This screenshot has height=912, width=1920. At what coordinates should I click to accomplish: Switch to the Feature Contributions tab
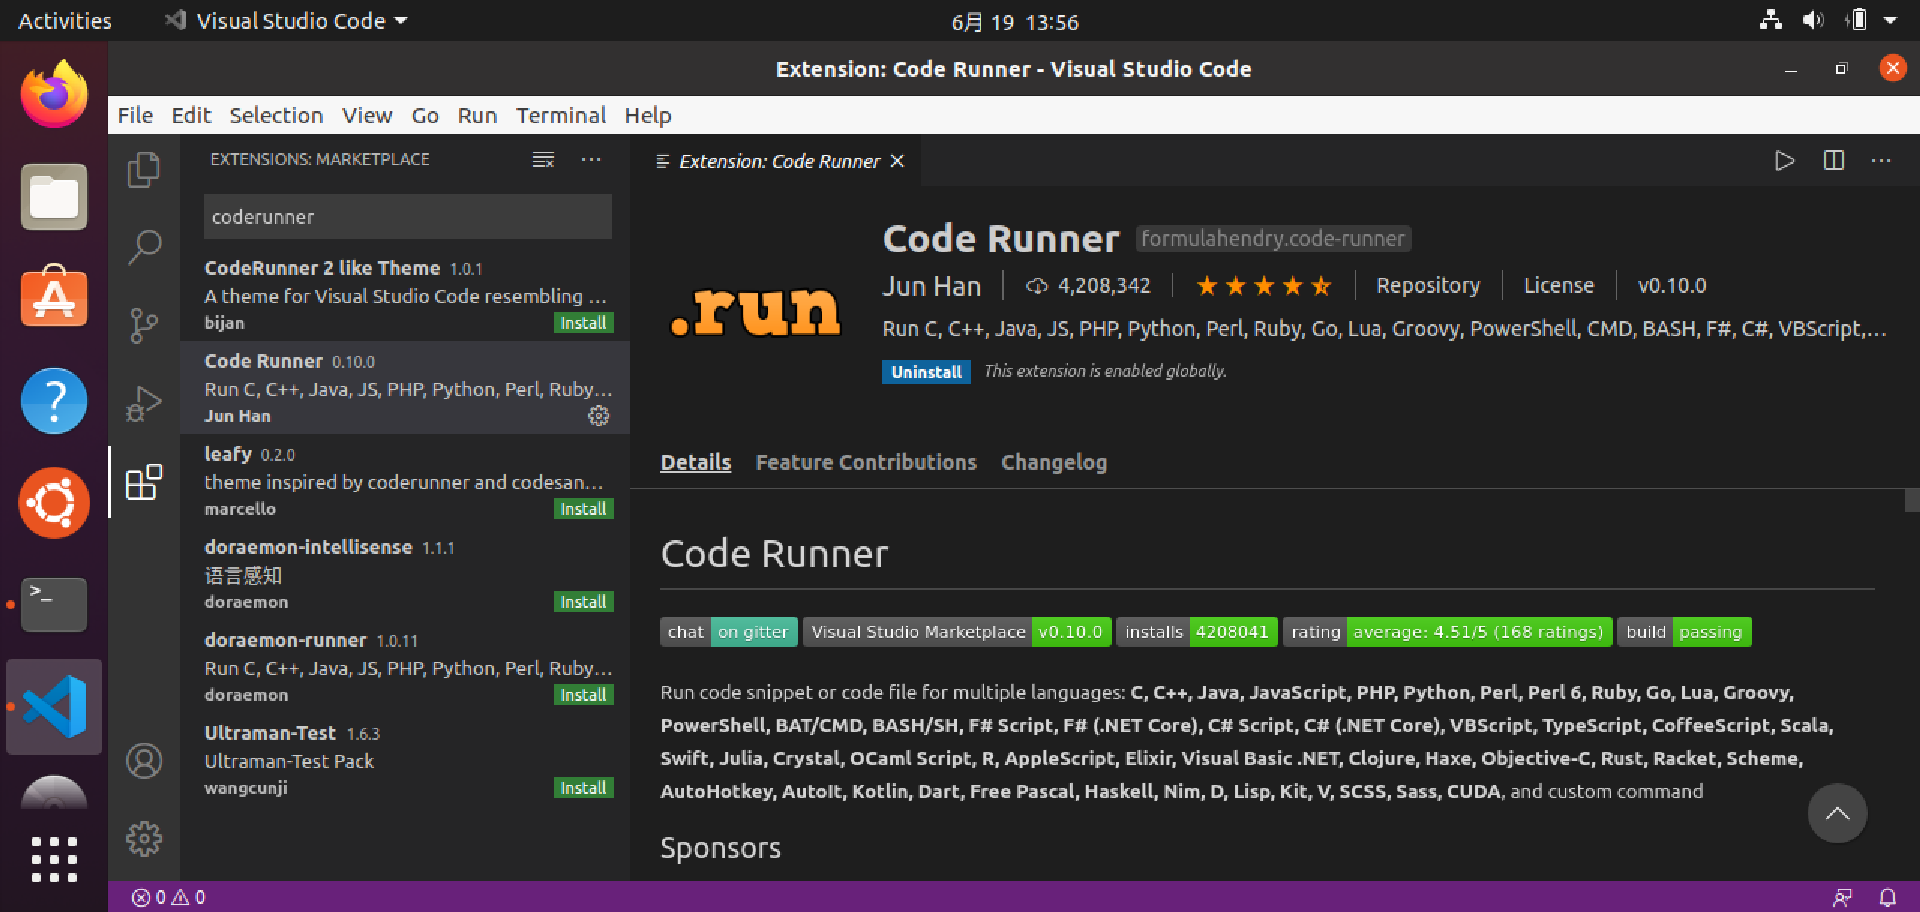coord(866,463)
